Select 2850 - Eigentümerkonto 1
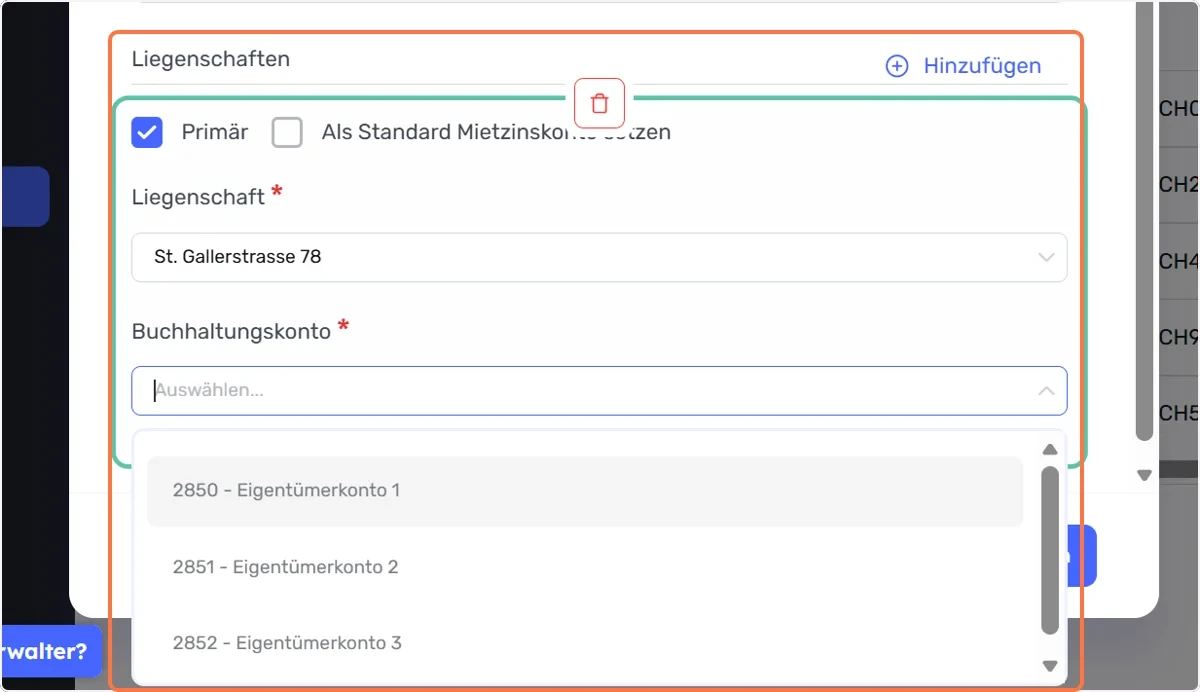 [x=585, y=491]
